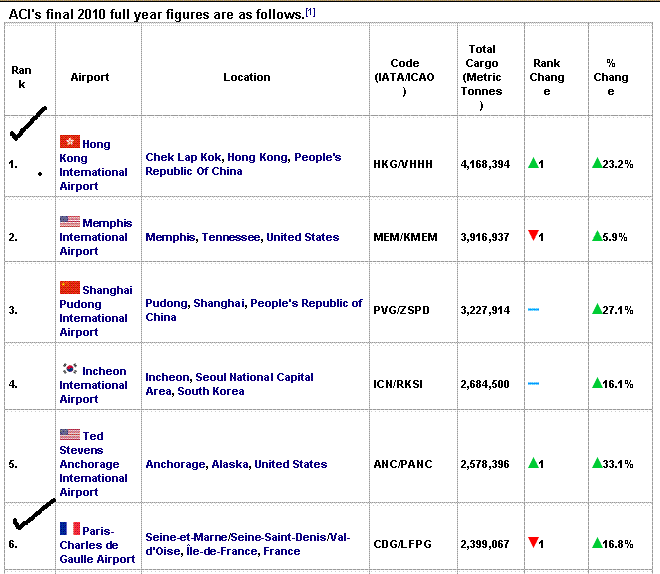
Task: Follow the People's Republic Of China link, Hong Kong row
Action: click(243, 164)
